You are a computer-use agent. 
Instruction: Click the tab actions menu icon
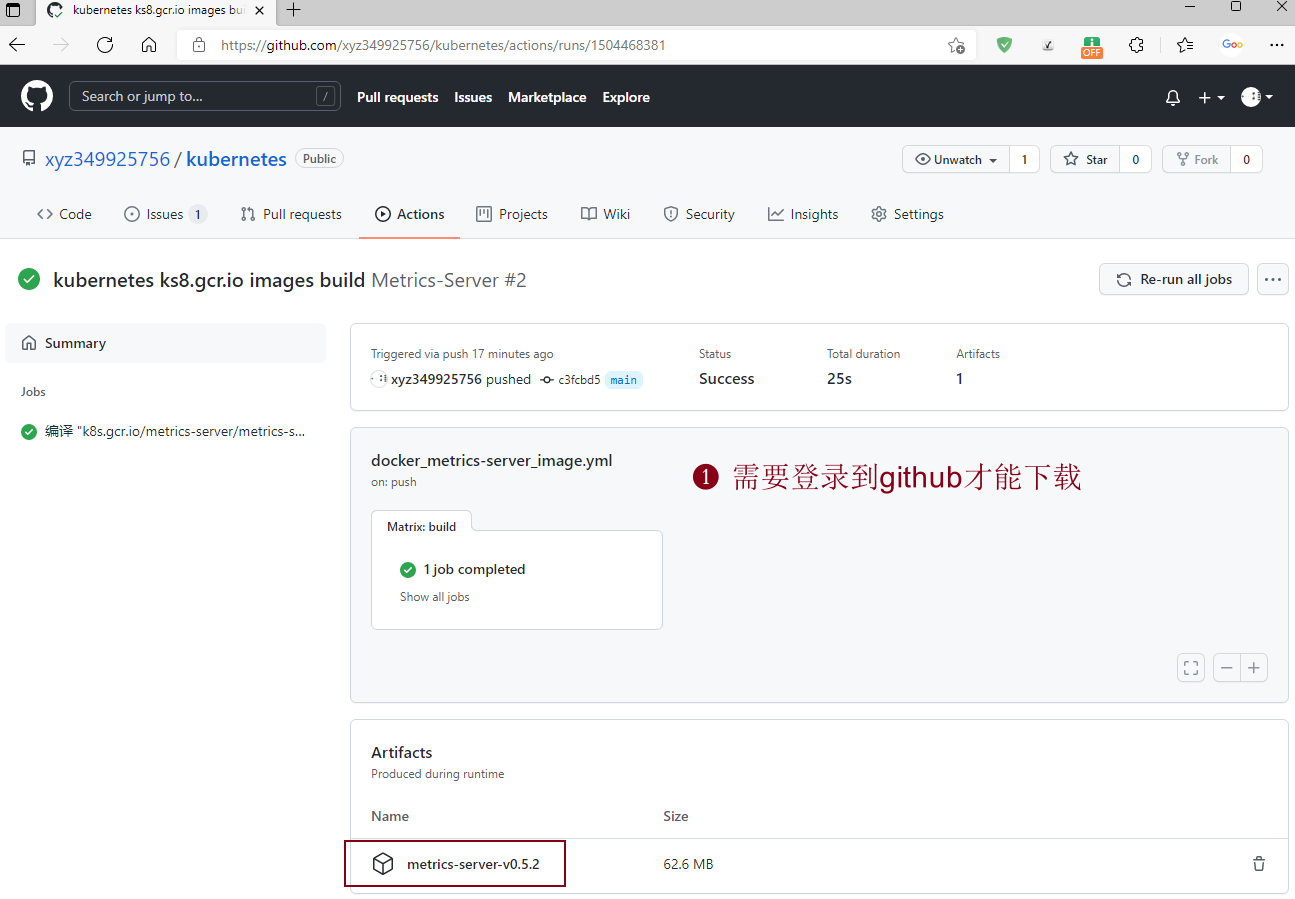pos(14,10)
